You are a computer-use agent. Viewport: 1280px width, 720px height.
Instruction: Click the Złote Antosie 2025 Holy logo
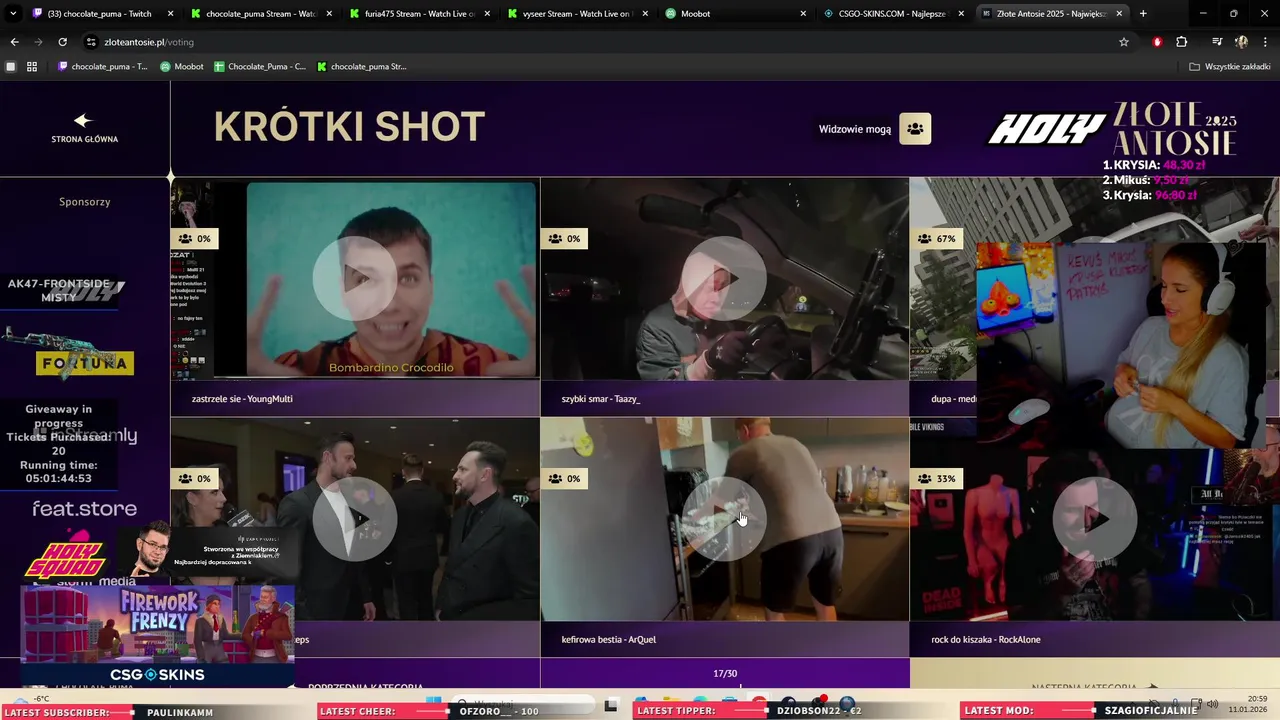tap(1112, 129)
